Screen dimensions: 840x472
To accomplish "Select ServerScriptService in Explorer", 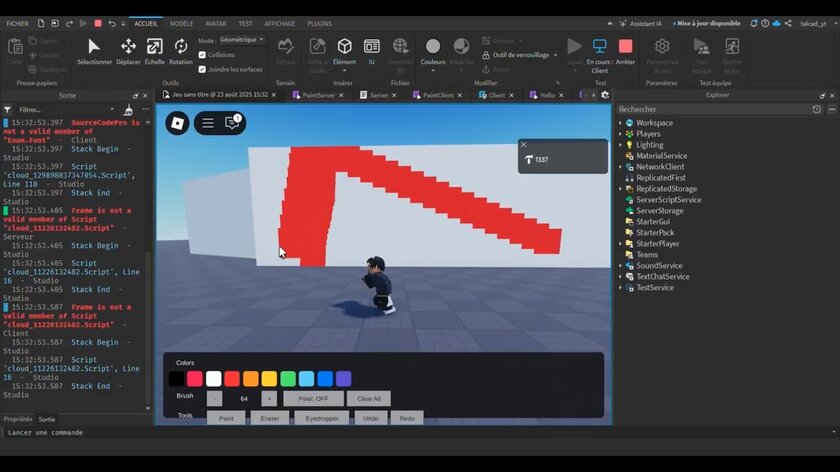I will [x=669, y=200].
